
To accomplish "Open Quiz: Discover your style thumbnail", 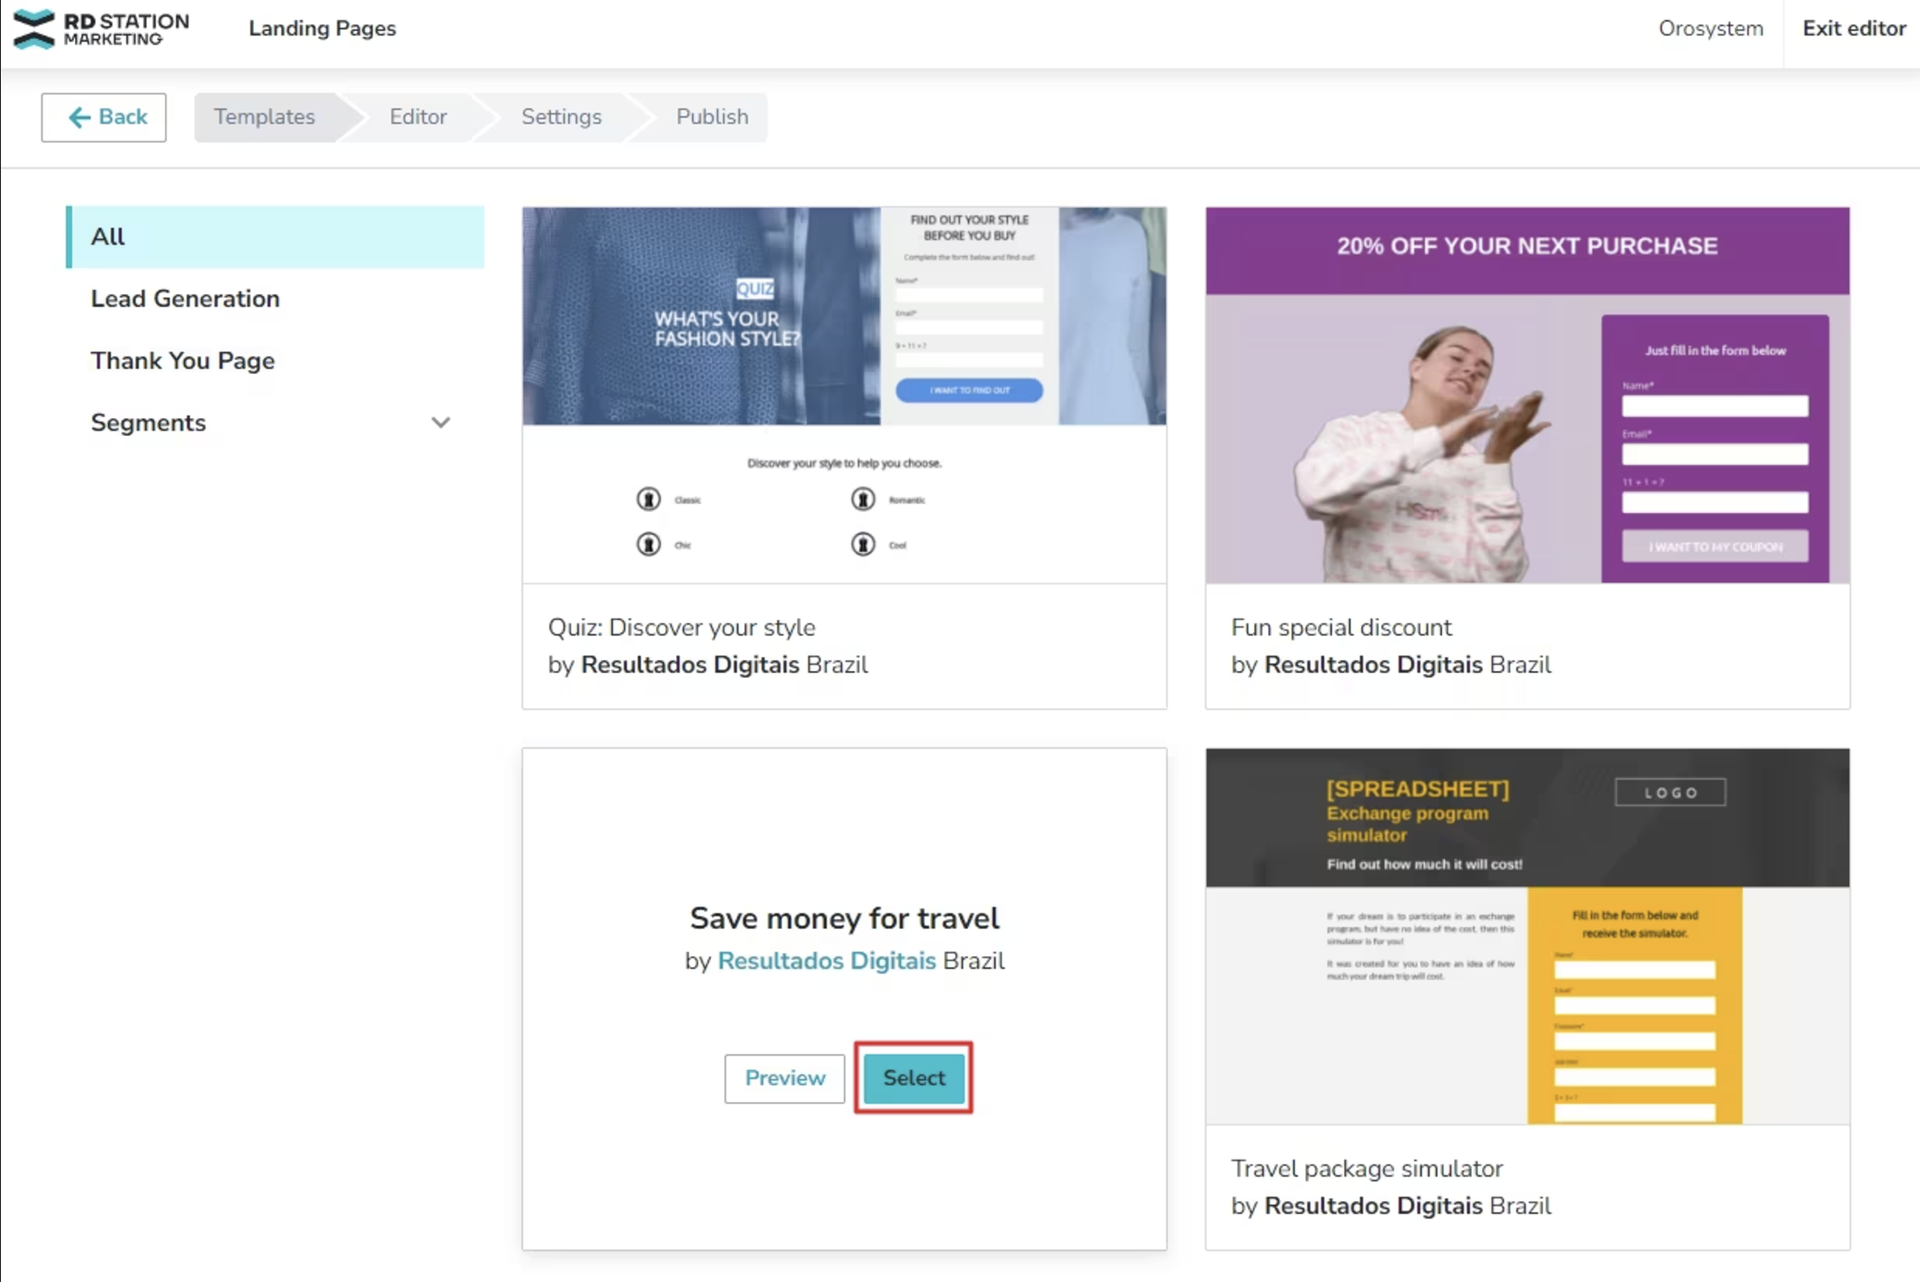I will [x=844, y=395].
